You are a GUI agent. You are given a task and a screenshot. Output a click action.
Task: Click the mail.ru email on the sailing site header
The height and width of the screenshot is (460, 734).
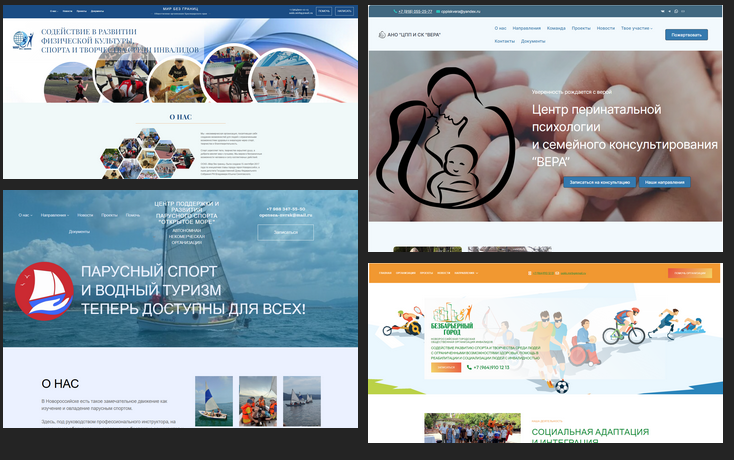point(286,215)
